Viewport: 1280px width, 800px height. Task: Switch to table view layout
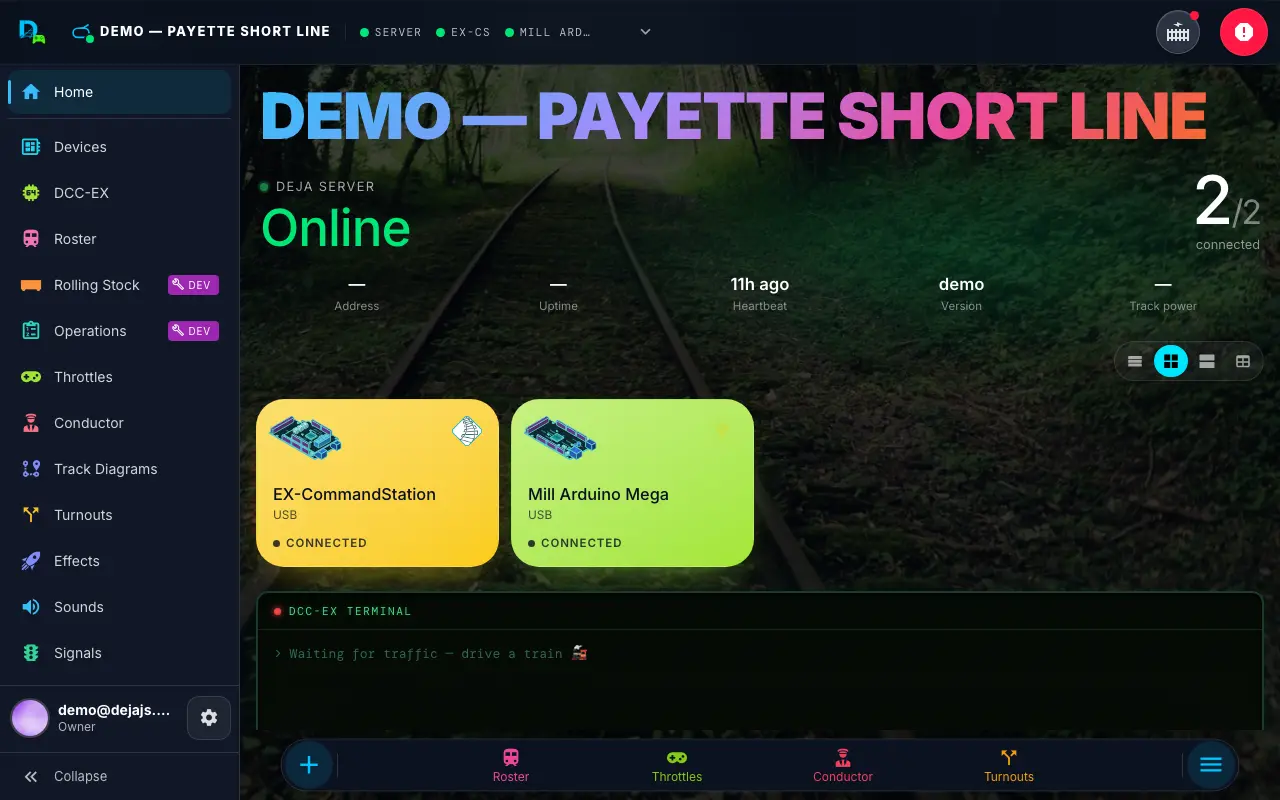coord(1243,361)
